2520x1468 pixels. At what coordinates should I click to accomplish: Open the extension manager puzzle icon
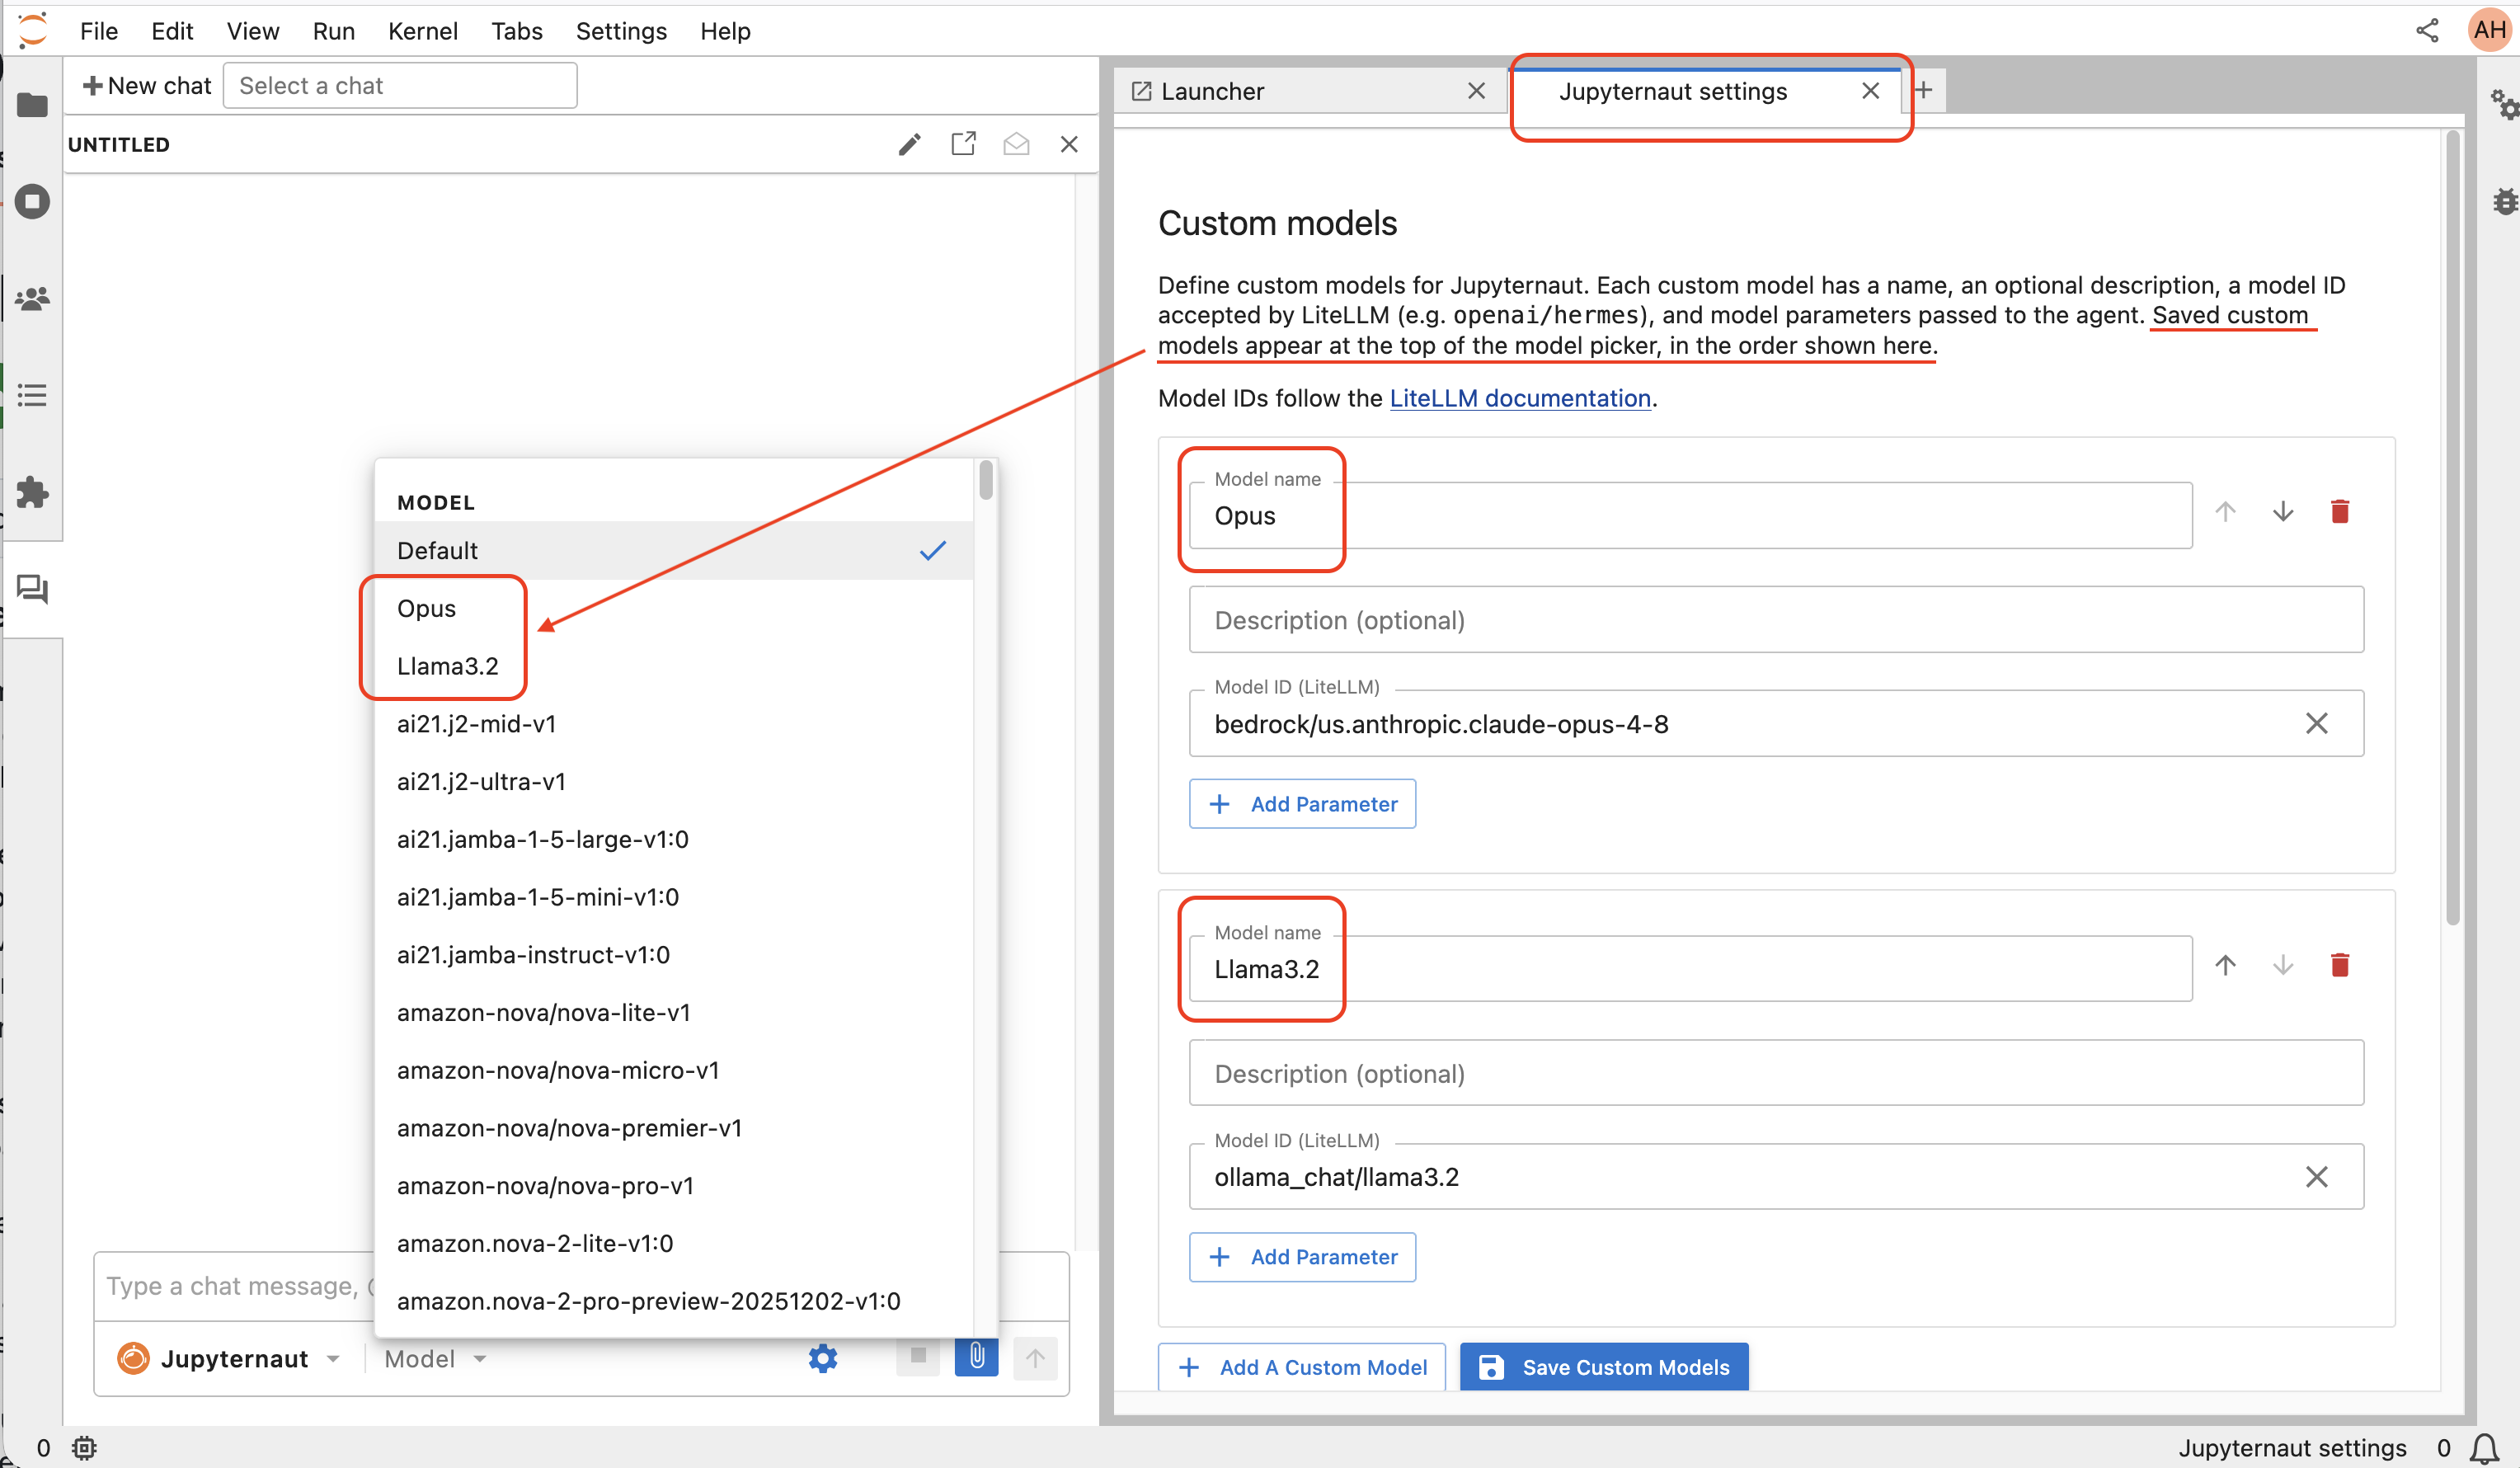coord(32,492)
